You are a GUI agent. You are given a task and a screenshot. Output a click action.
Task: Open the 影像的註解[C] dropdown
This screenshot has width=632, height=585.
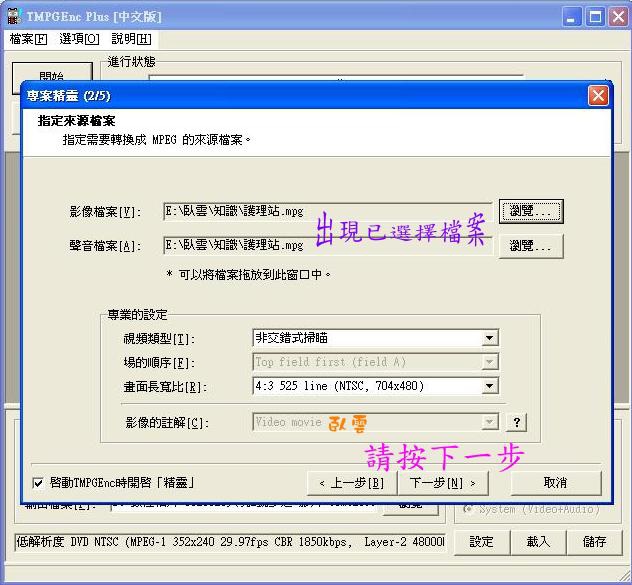(x=490, y=422)
